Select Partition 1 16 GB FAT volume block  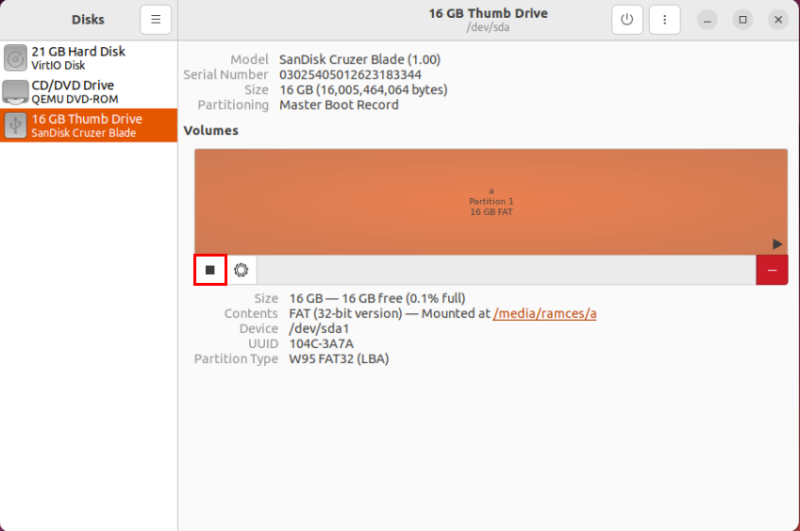pyautogui.click(x=491, y=201)
